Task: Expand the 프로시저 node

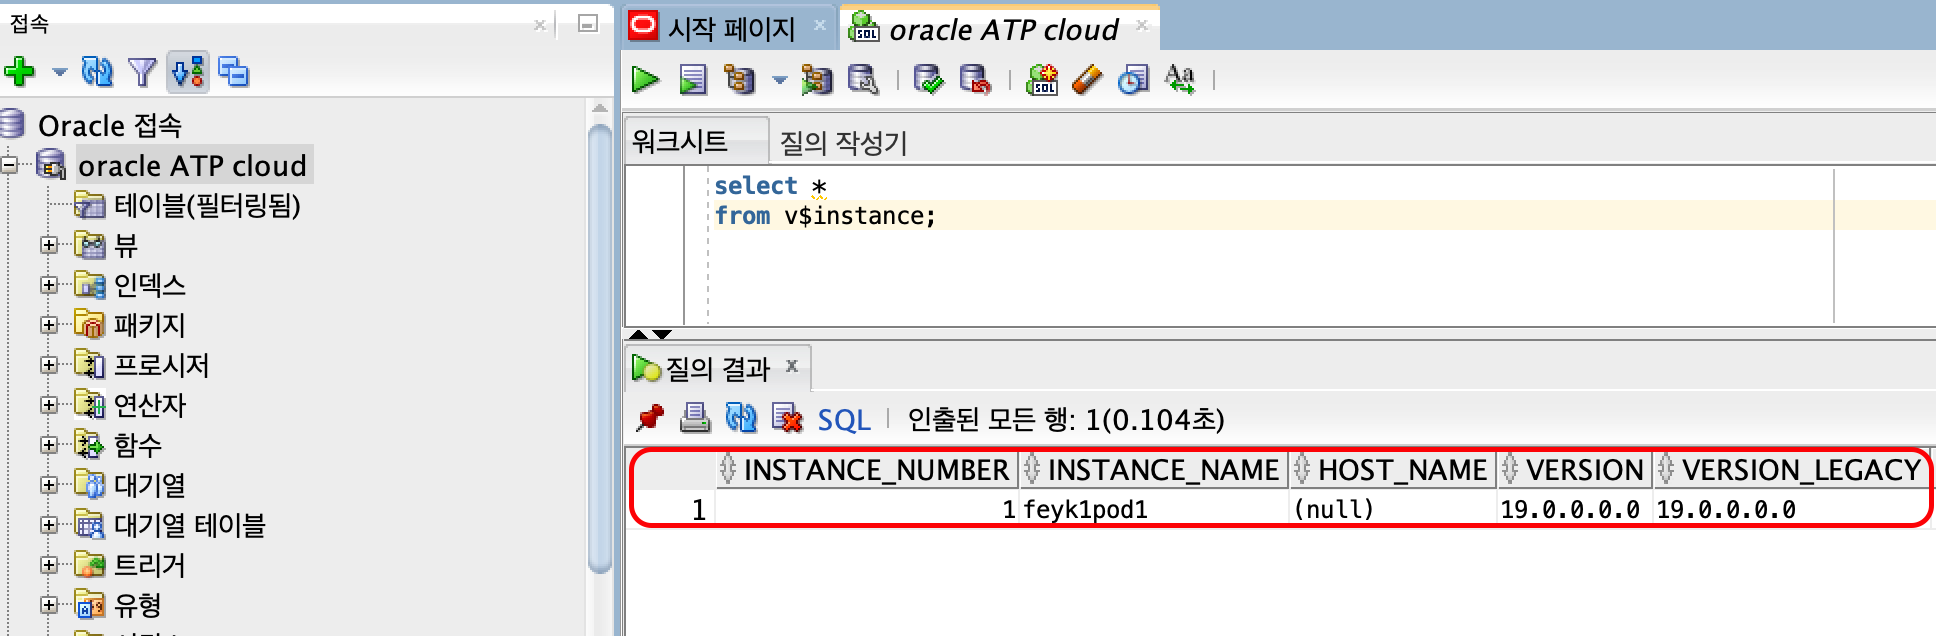Action: [48, 365]
